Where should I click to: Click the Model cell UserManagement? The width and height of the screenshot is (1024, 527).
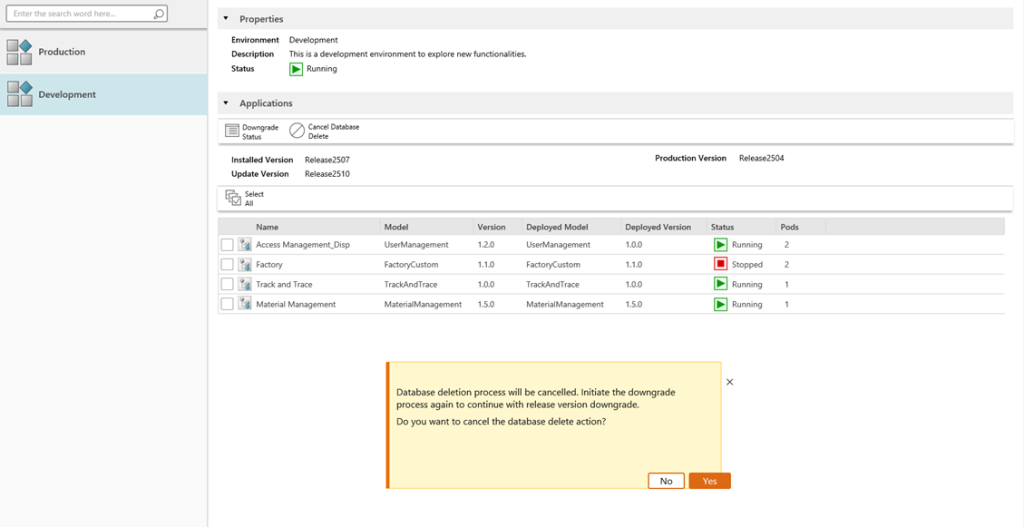417,245
